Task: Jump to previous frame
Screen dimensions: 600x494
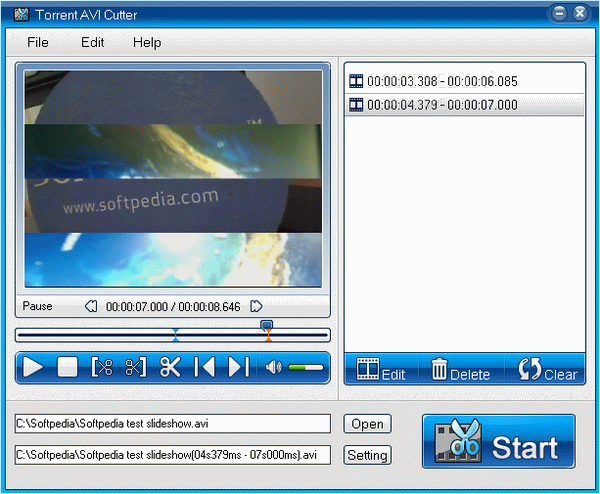Action: pyautogui.click(x=204, y=367)
